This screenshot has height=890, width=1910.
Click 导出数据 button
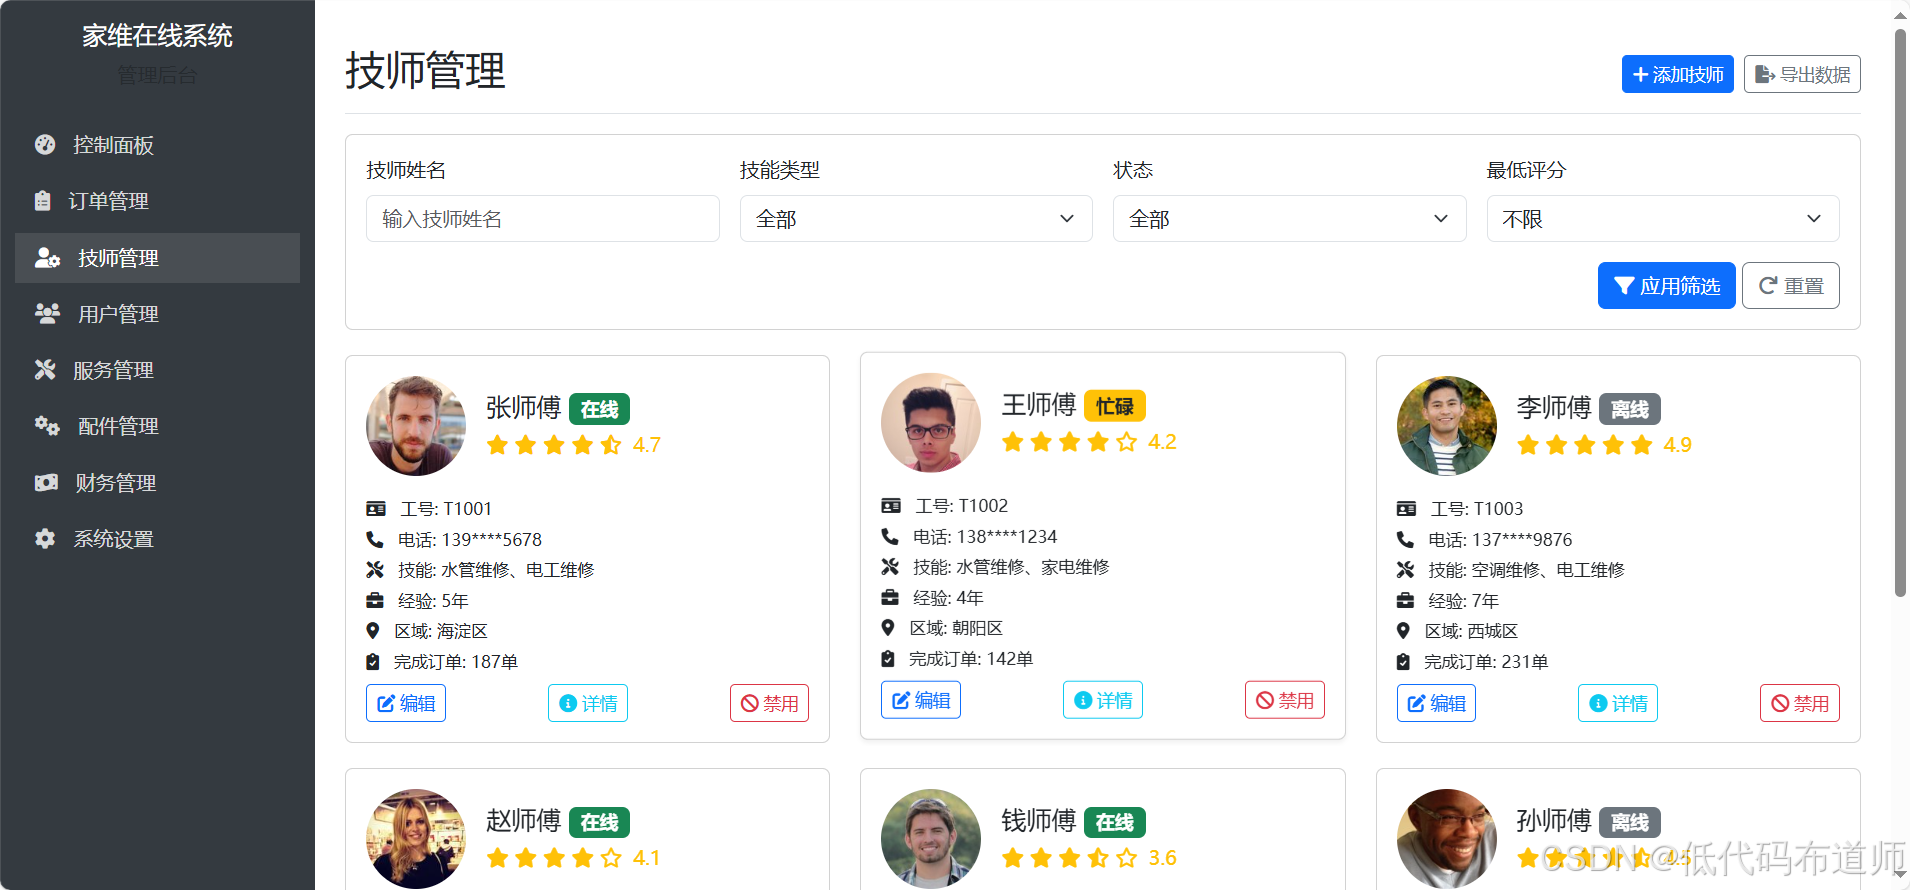pos(1802,74)
